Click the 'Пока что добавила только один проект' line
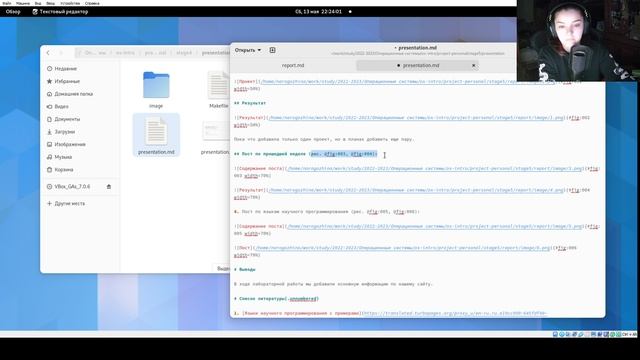Image resolution: width=640 pixels, height=360 pixels. tap(324, 139)
